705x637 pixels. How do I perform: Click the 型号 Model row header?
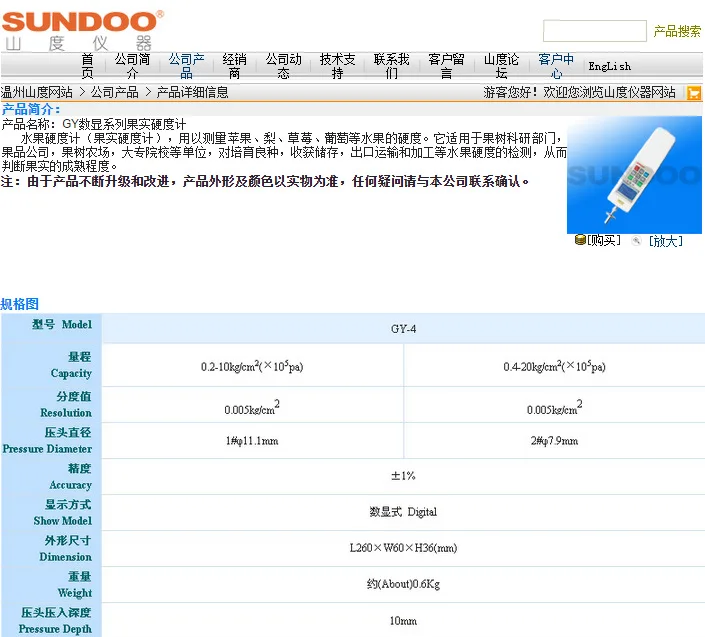pyautogui.click(x=51, y=328)
